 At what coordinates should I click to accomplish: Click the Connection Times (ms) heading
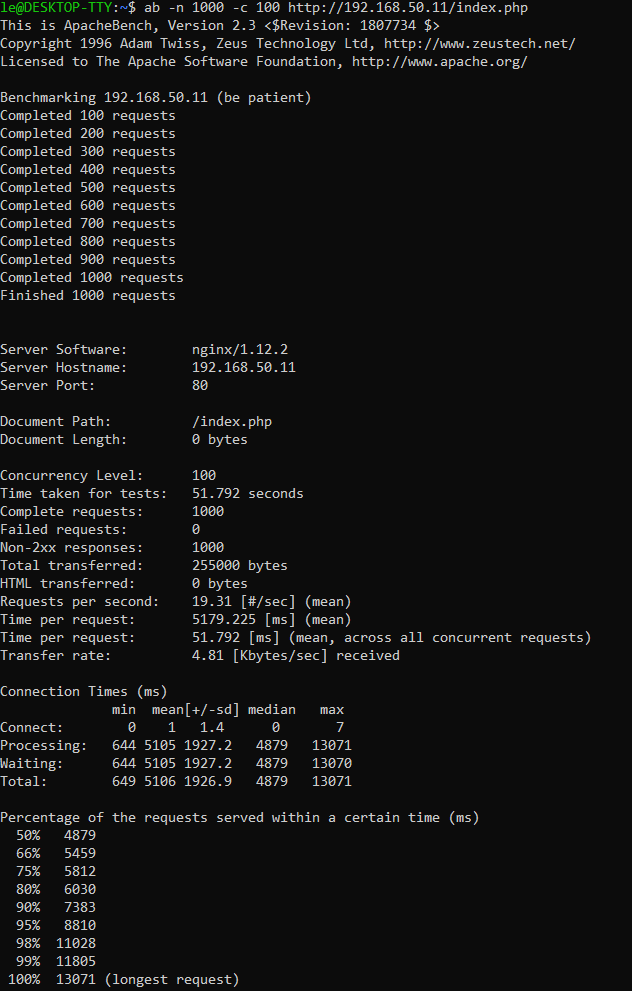(x=83, y=691)
